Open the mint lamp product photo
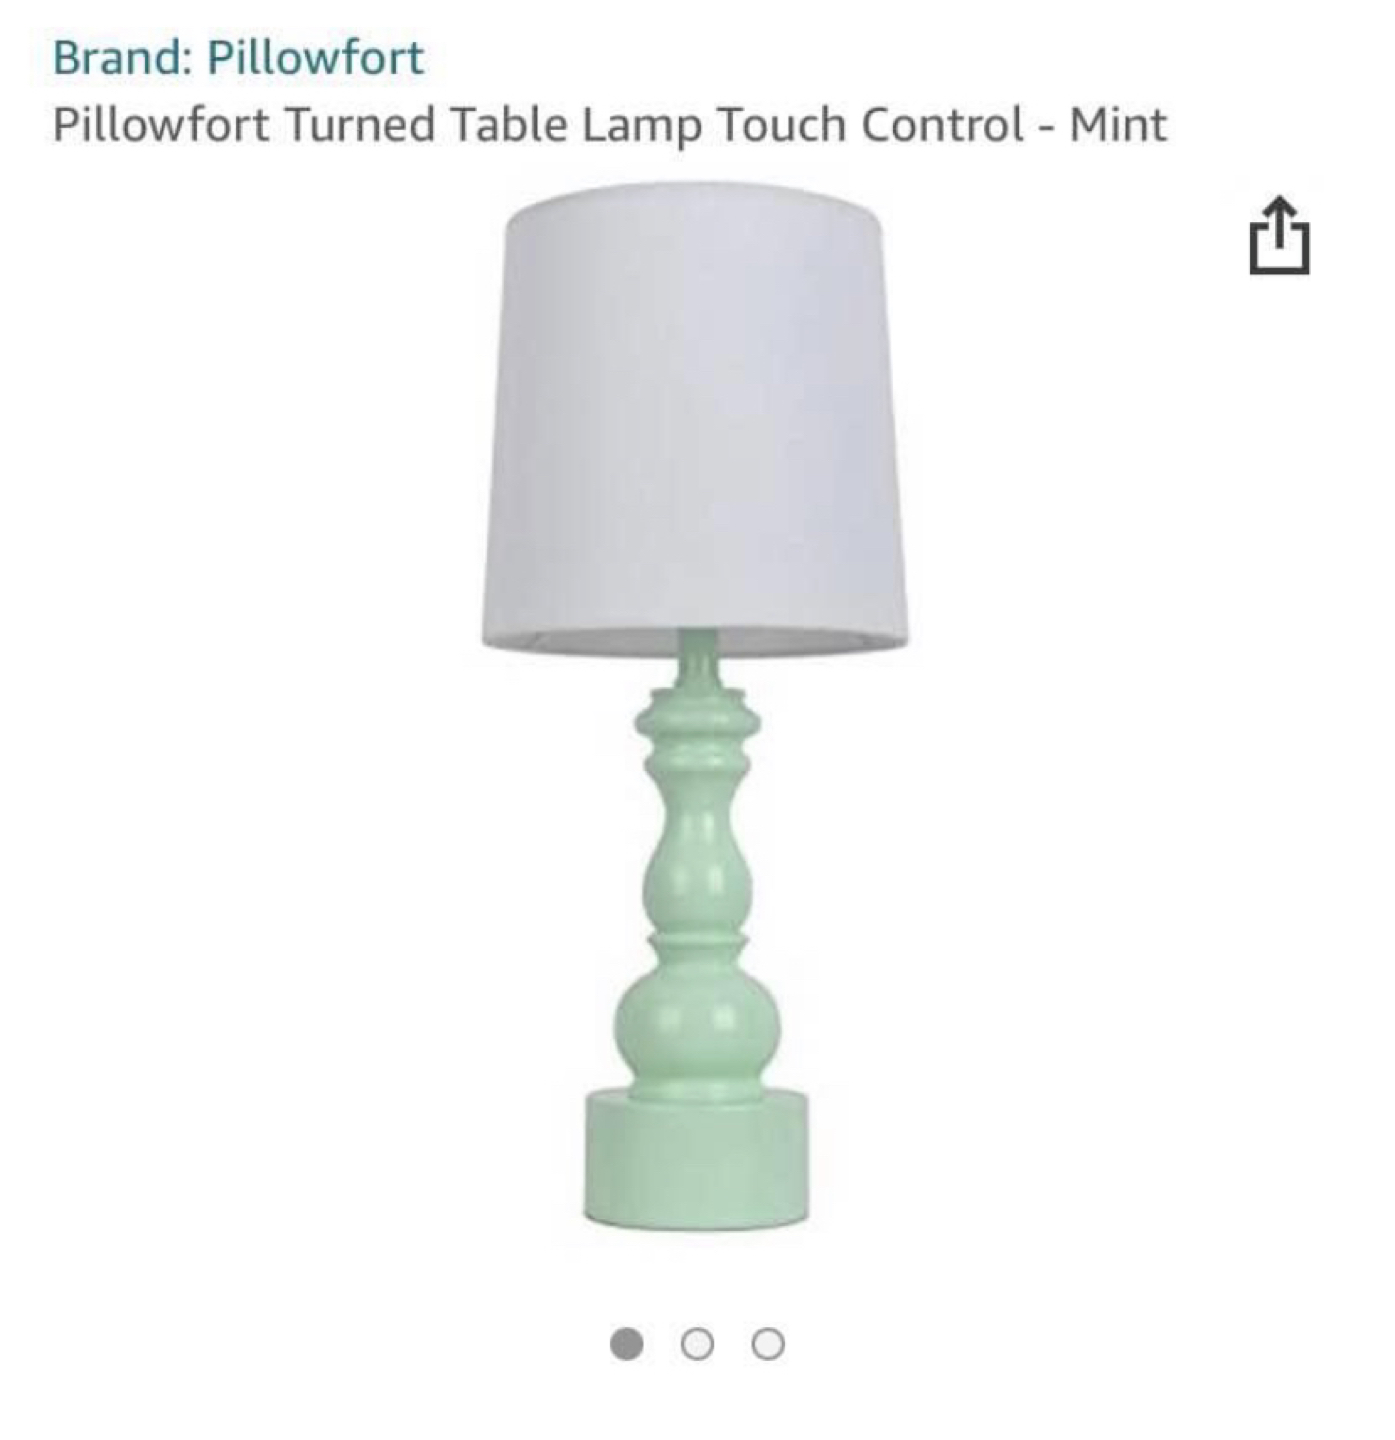1395x1440 pixels. [695, 705]
